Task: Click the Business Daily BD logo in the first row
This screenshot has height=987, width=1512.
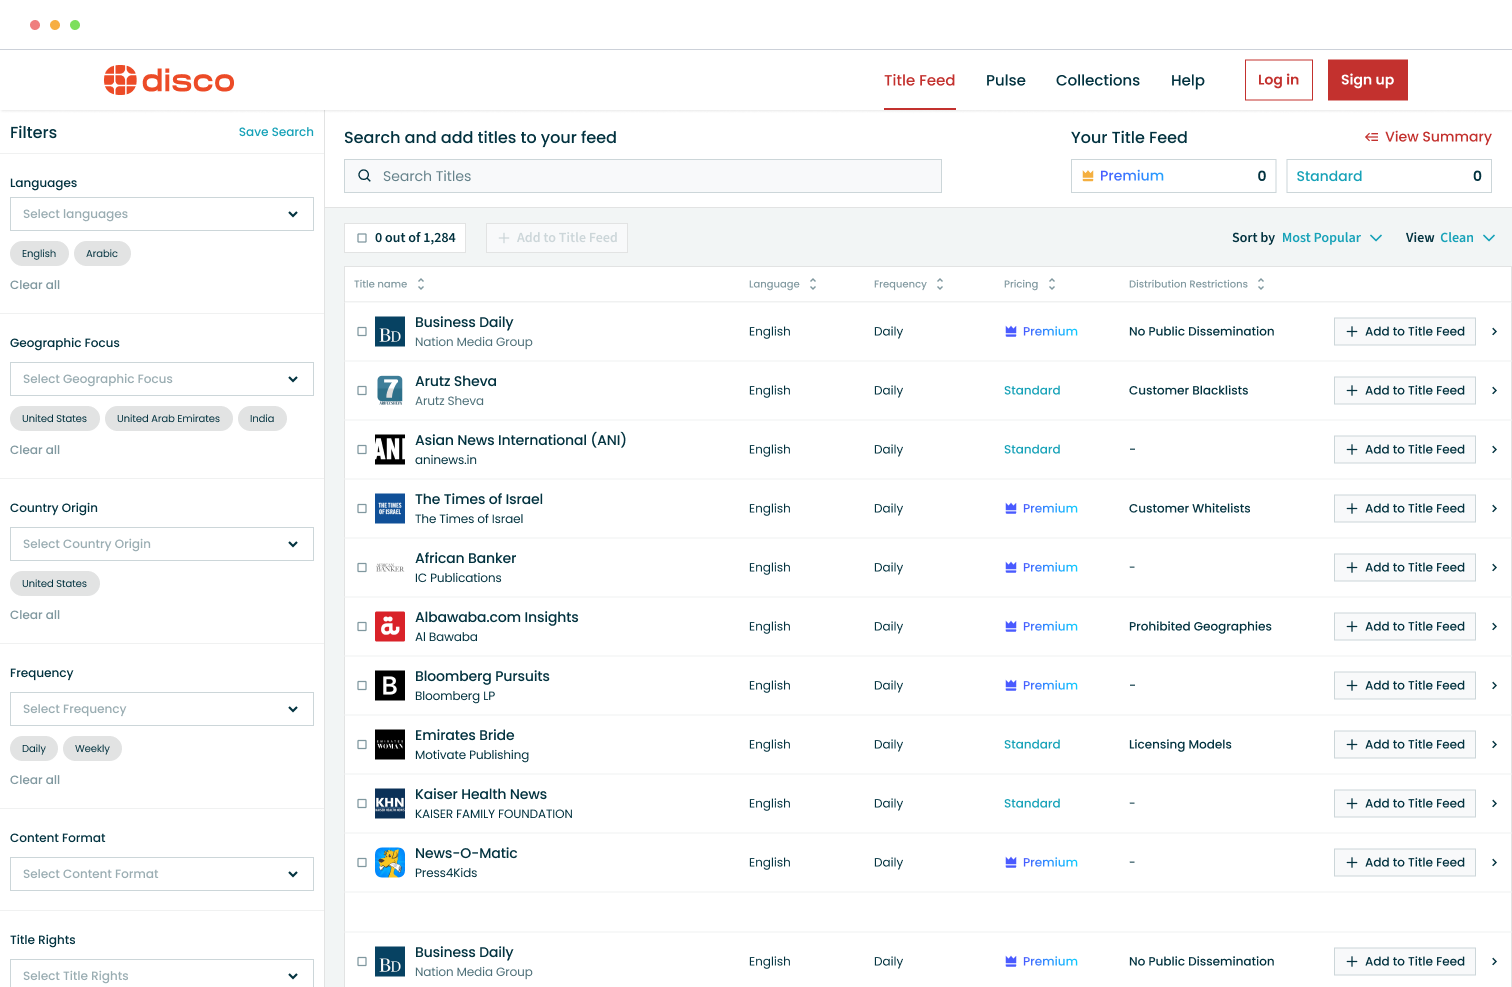Action: click(390, 332)
